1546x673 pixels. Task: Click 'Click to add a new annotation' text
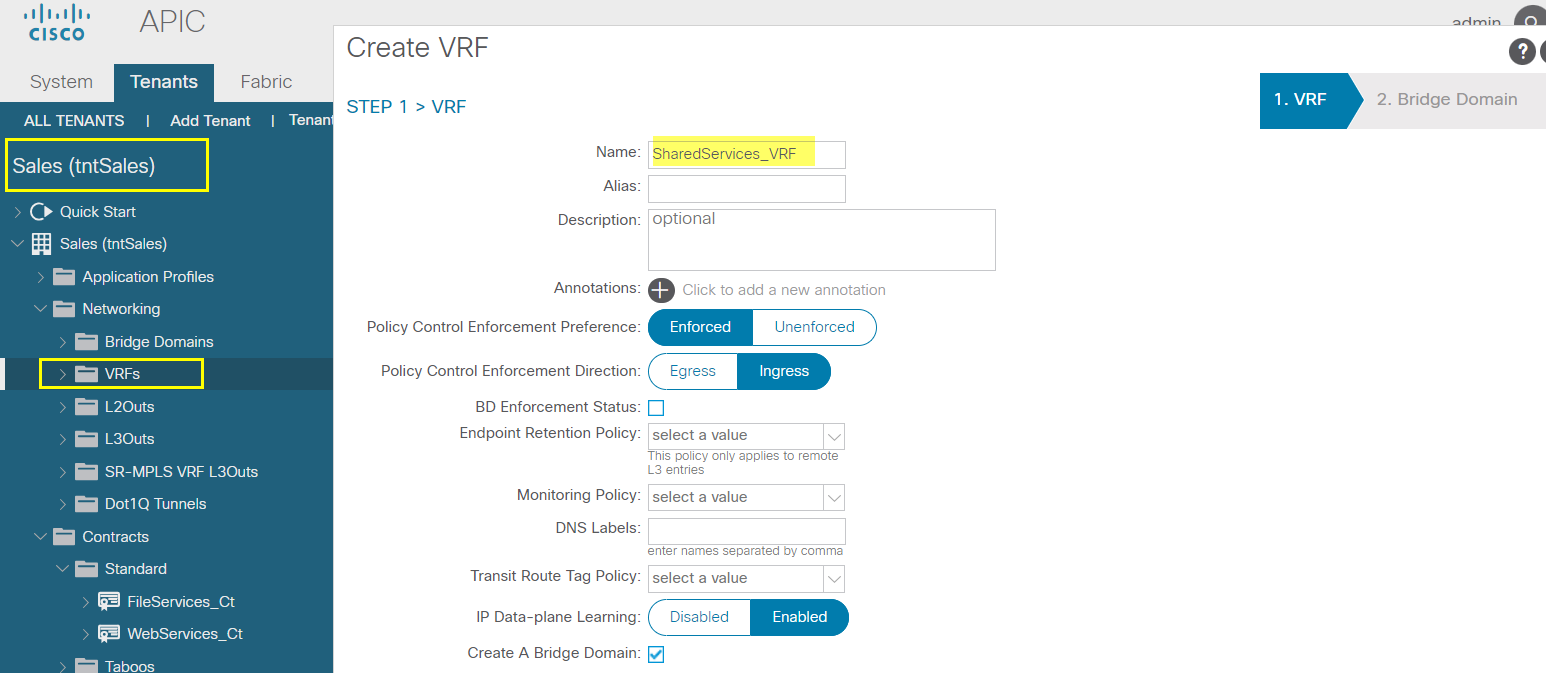[x=784, y=290]
